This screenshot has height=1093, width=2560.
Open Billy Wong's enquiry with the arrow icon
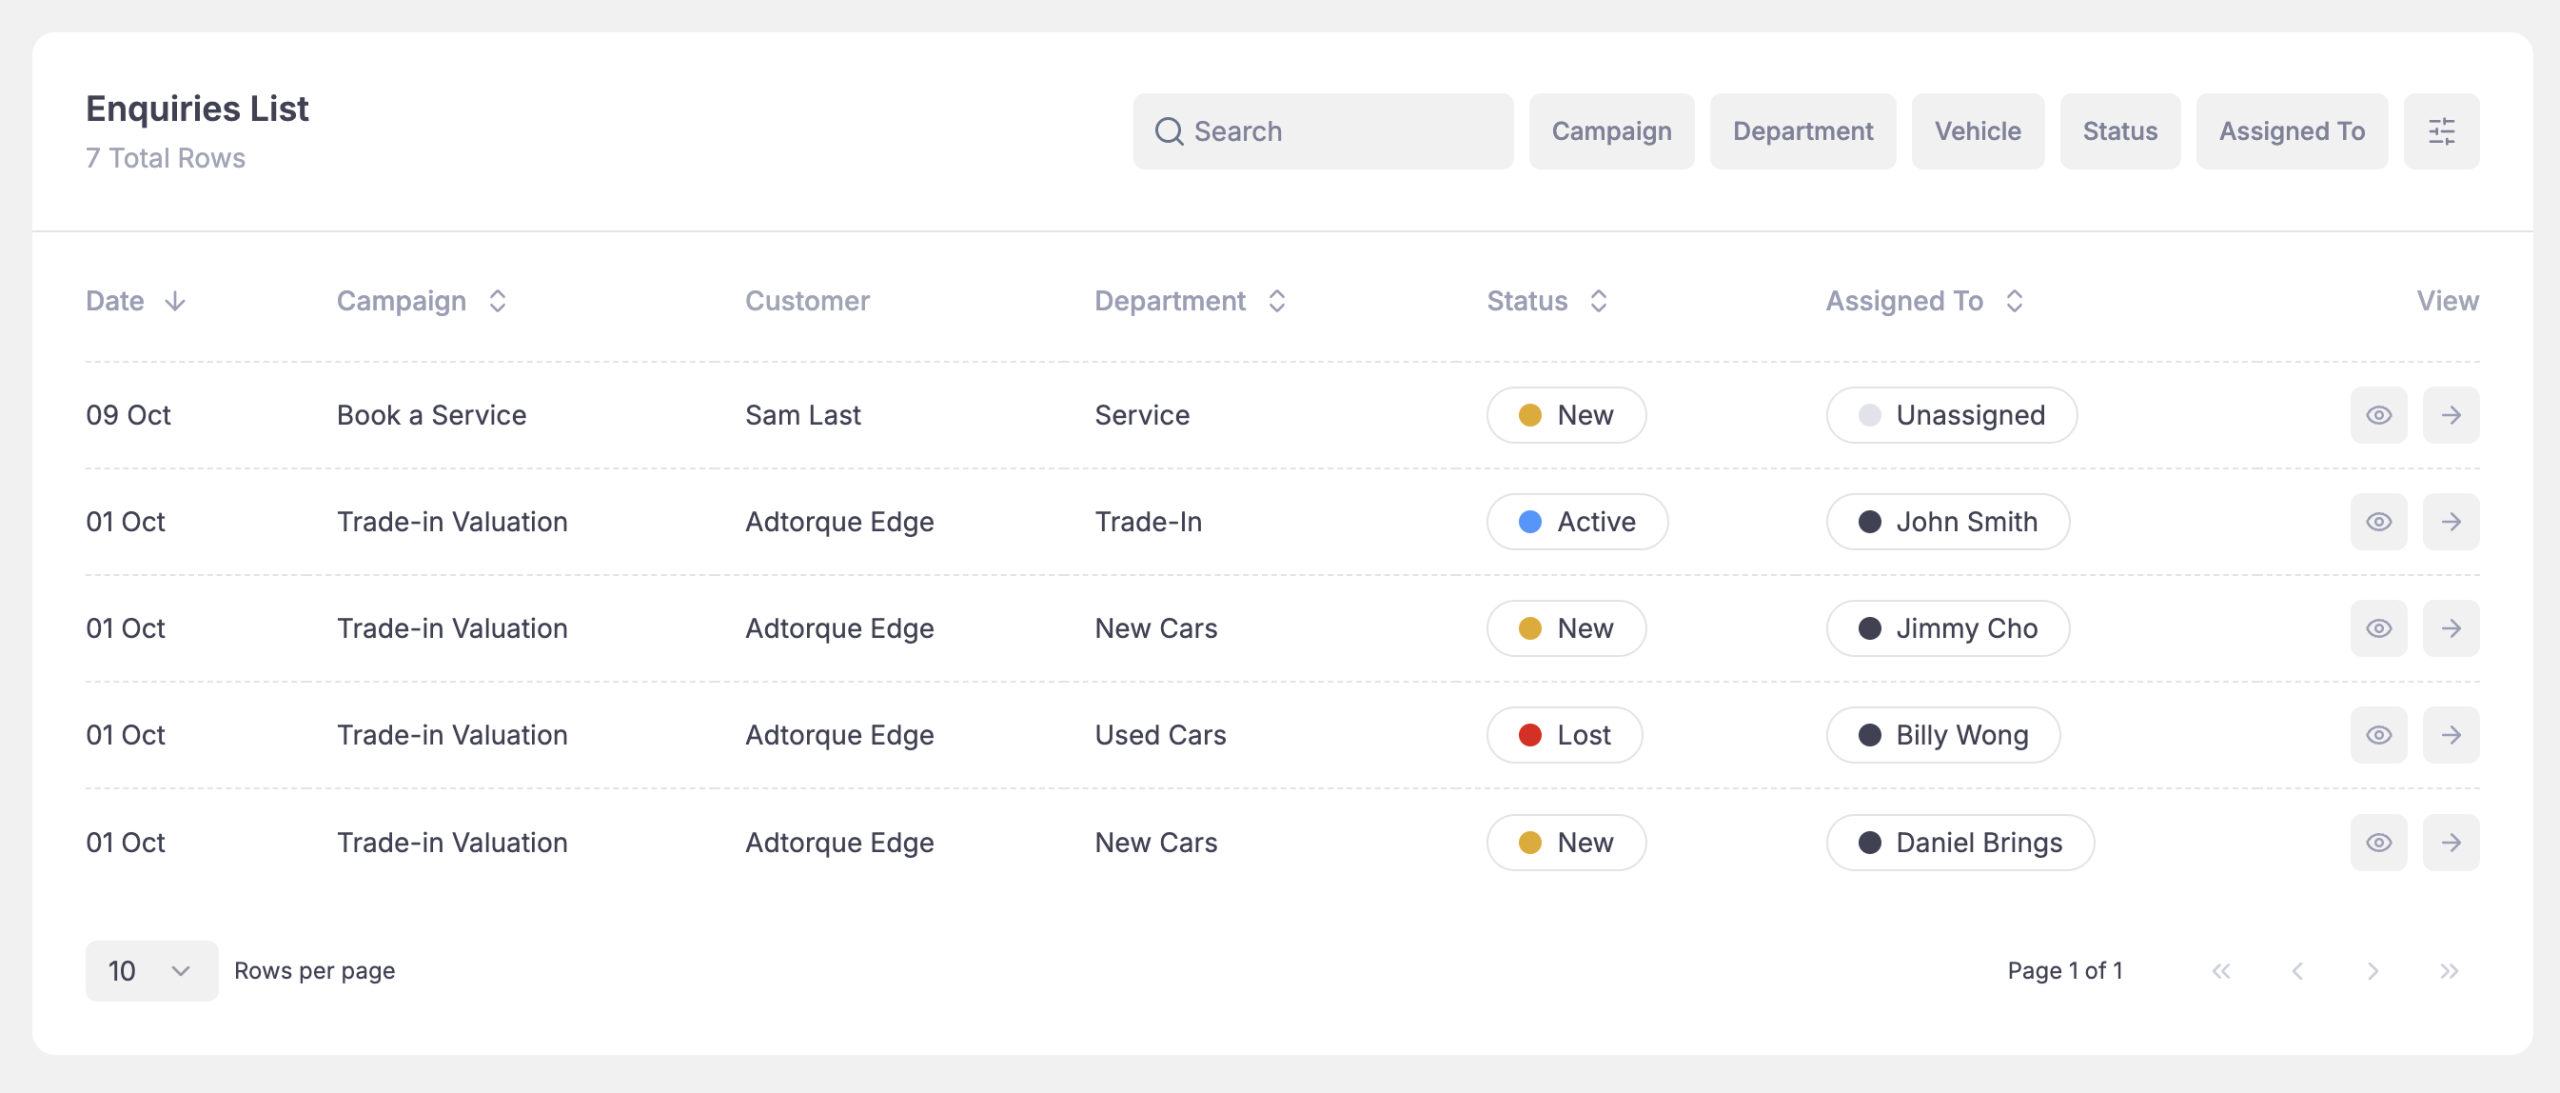[2451, 734]
